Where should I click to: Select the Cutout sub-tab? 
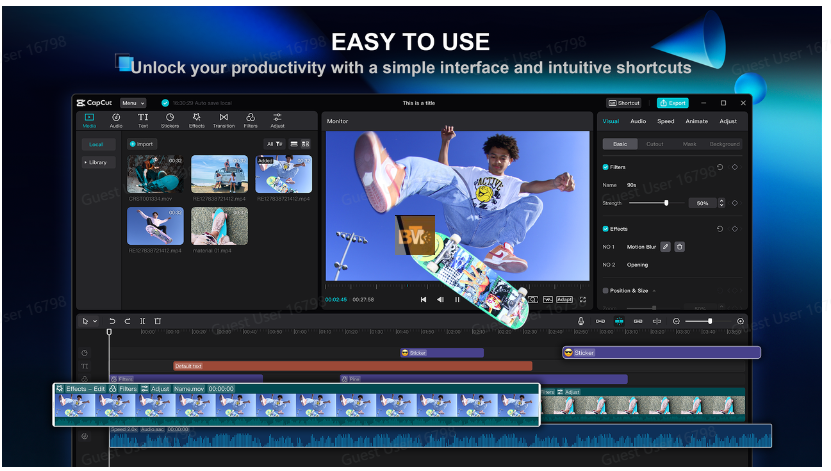tap(654, 144)
